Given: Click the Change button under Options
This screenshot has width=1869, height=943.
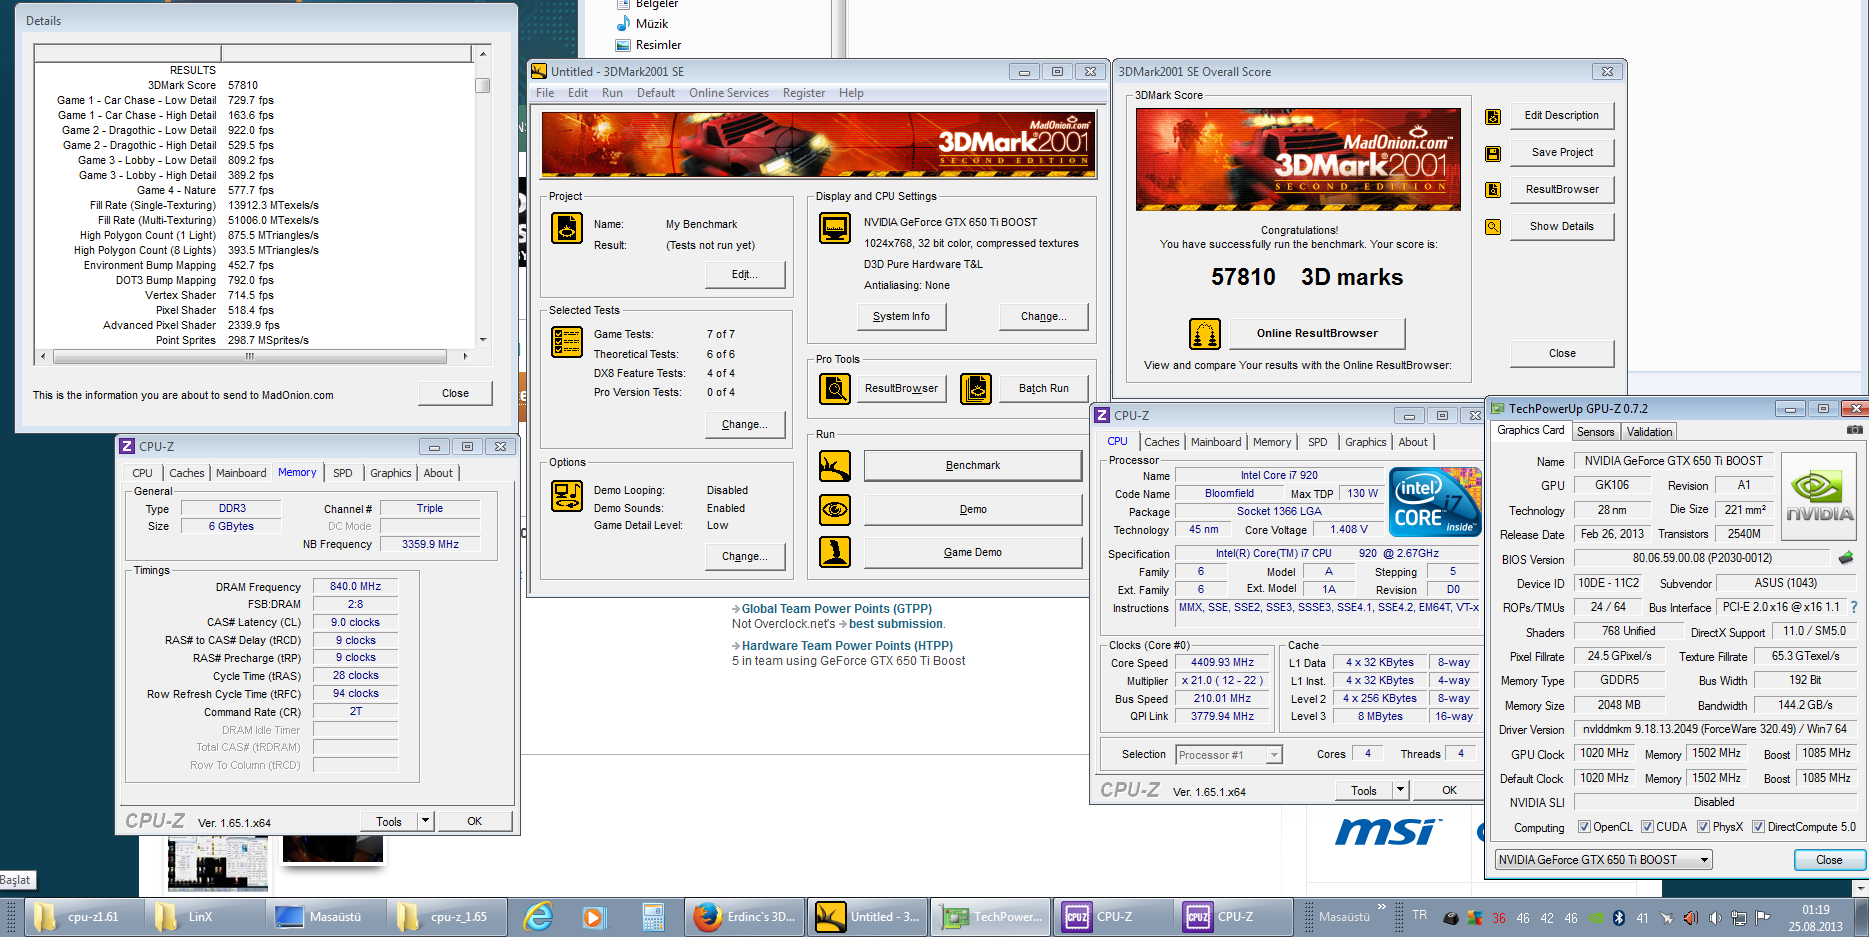Looking at the screenshot, I should 745,556.
